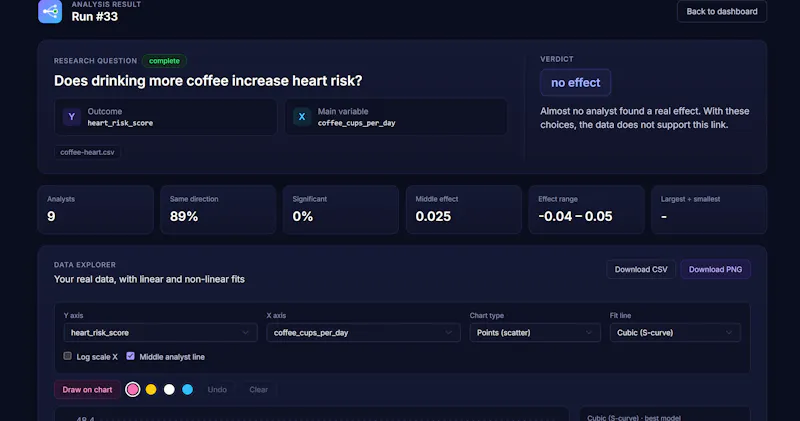Click the no effect verdict badge
The height and width of the screenshot is (421, 800).
[576, 83]
